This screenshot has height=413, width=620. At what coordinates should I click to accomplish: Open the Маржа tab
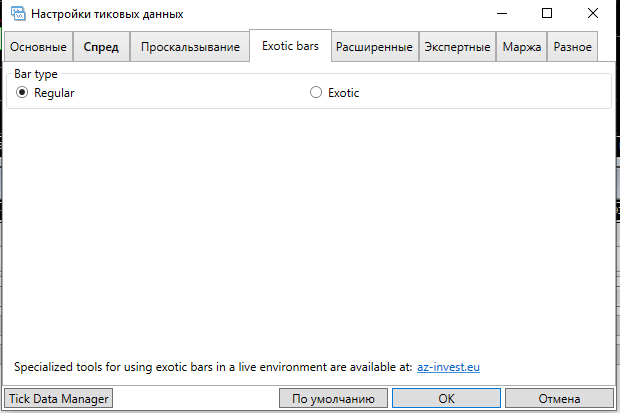pos(522,47)
